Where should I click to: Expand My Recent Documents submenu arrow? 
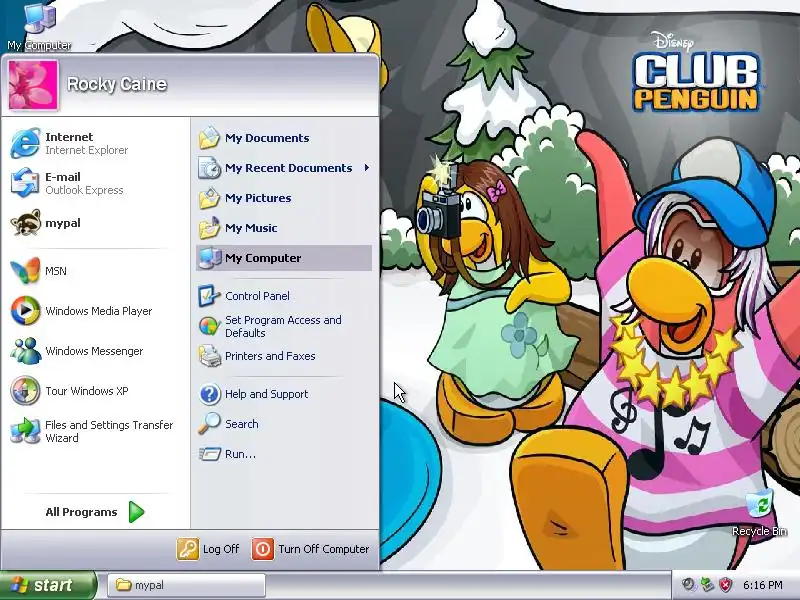click(x=367, y=168)
